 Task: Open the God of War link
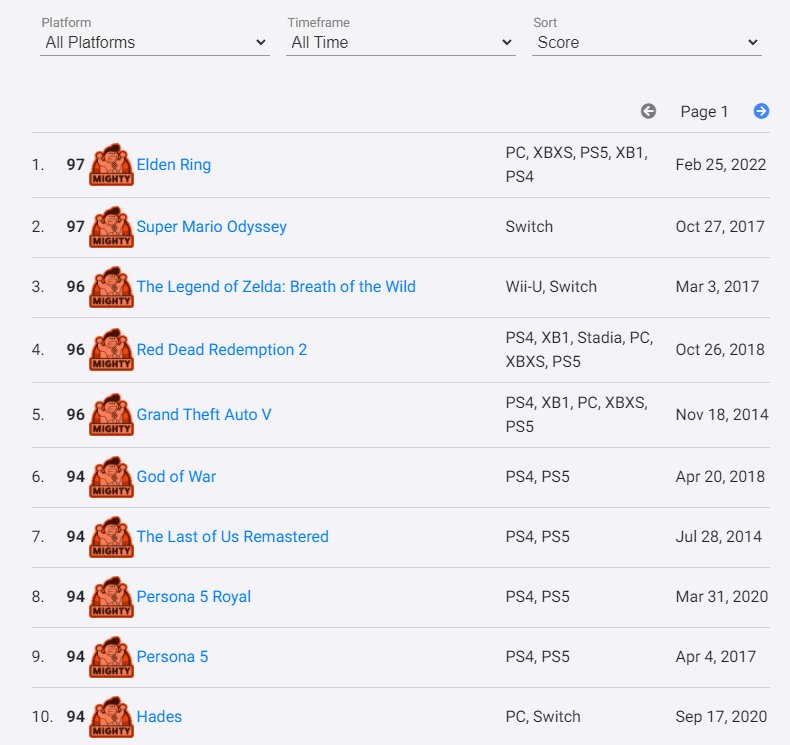click(176, 477)
